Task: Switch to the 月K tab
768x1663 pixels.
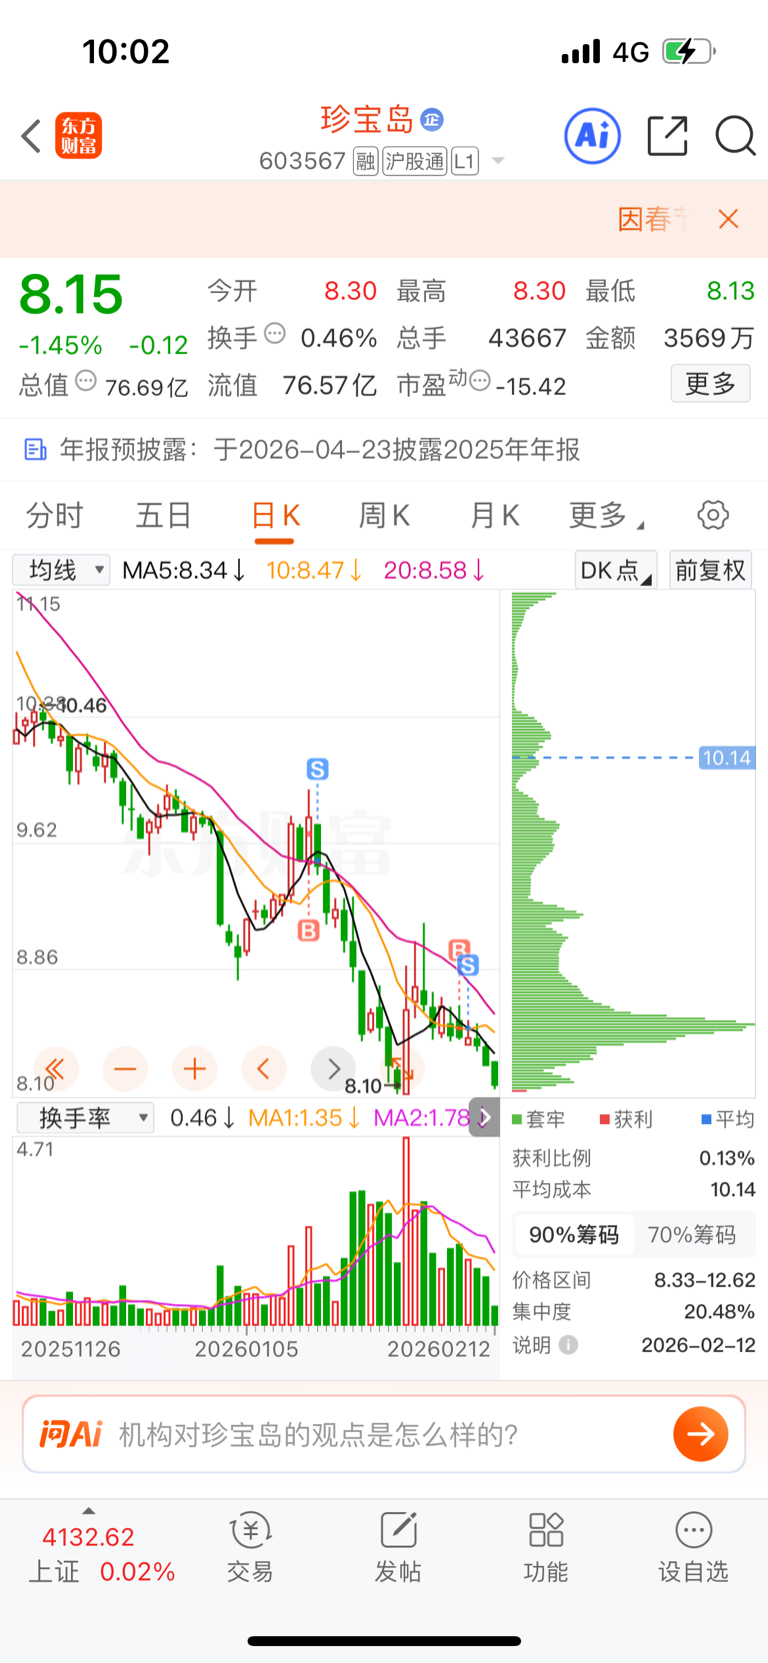Action: [x=495, y=516]
